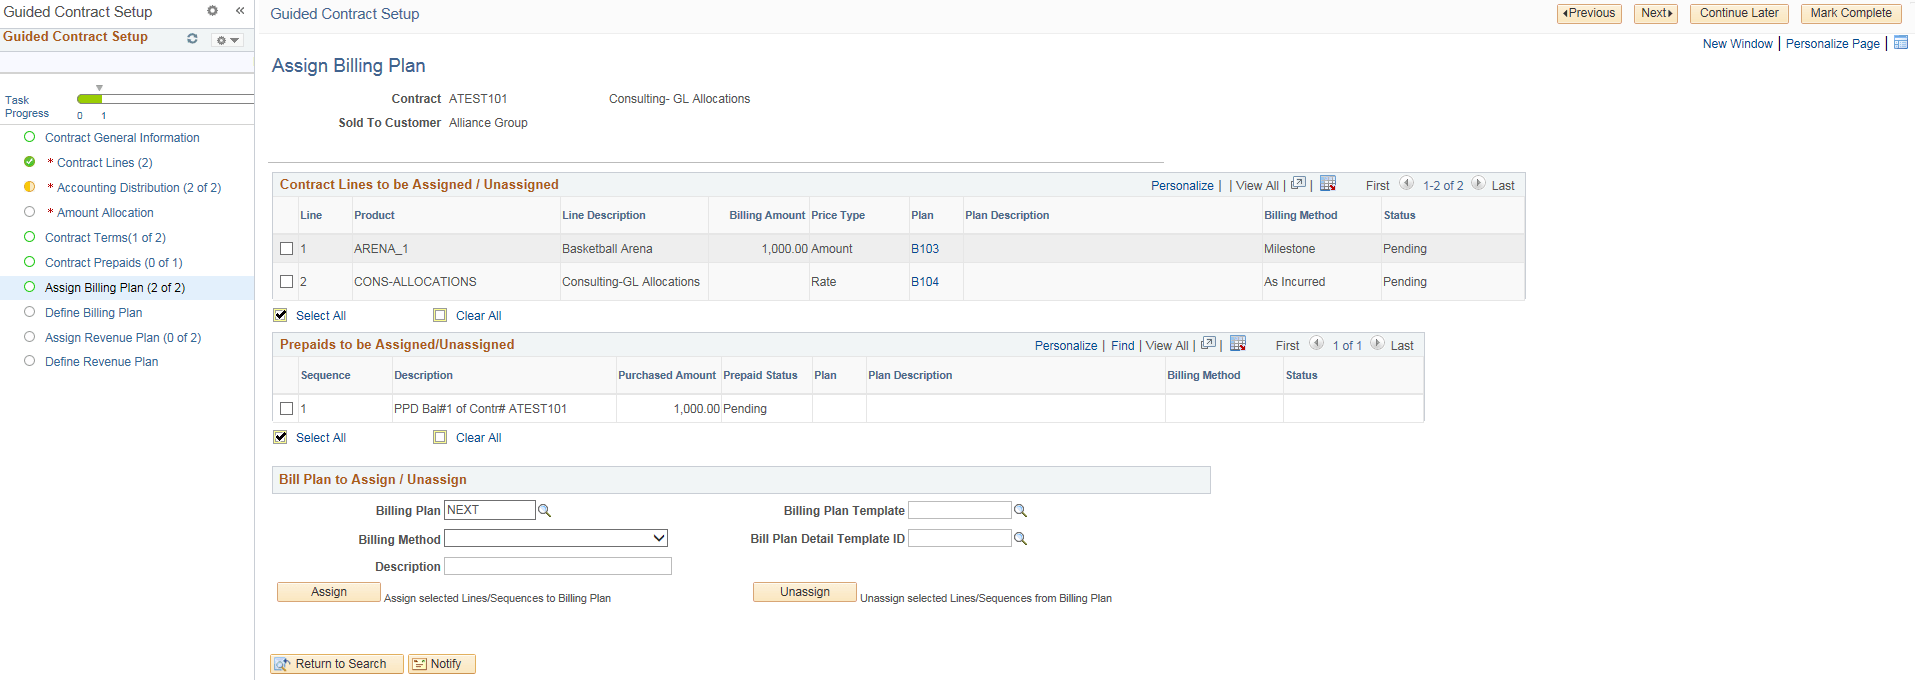Open the Contract Lines (2) step
The image size is (1915, 680).
coord(104,163)
